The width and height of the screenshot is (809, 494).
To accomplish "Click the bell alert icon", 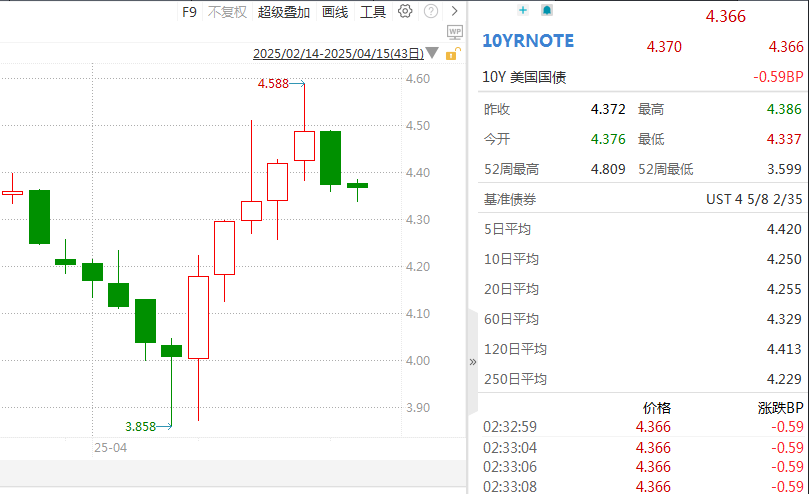I will point(546,10).
